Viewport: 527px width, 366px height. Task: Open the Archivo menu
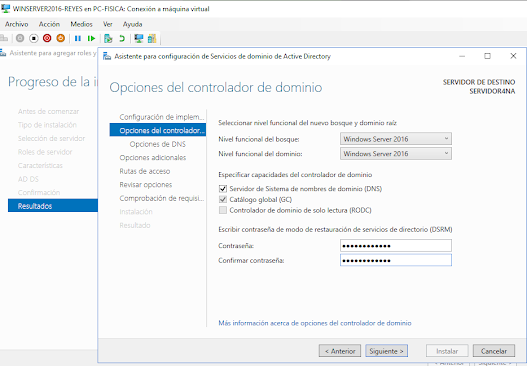pyautogui.click(x=16, y=24)
